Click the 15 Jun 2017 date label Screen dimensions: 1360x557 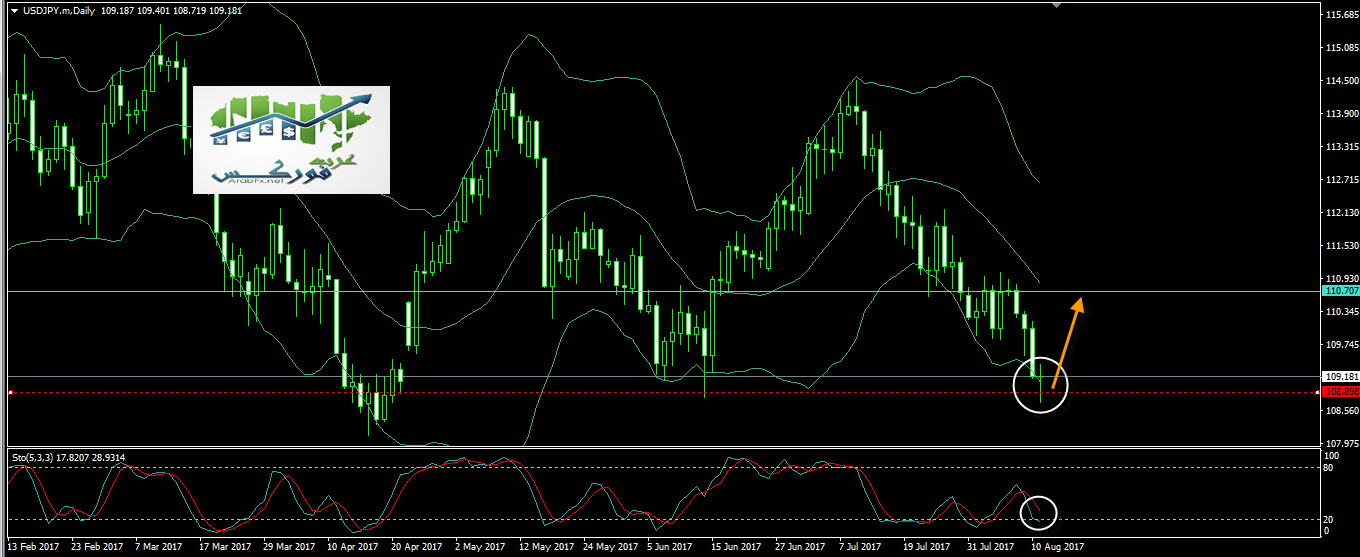[x=737, y=548]
